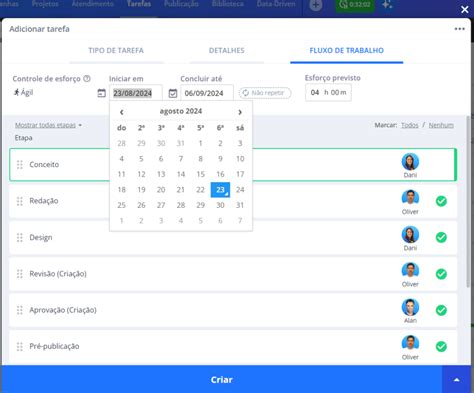Click the Aprovação (Criação) stage name
The image size is (474, 393).
[63, 310]
